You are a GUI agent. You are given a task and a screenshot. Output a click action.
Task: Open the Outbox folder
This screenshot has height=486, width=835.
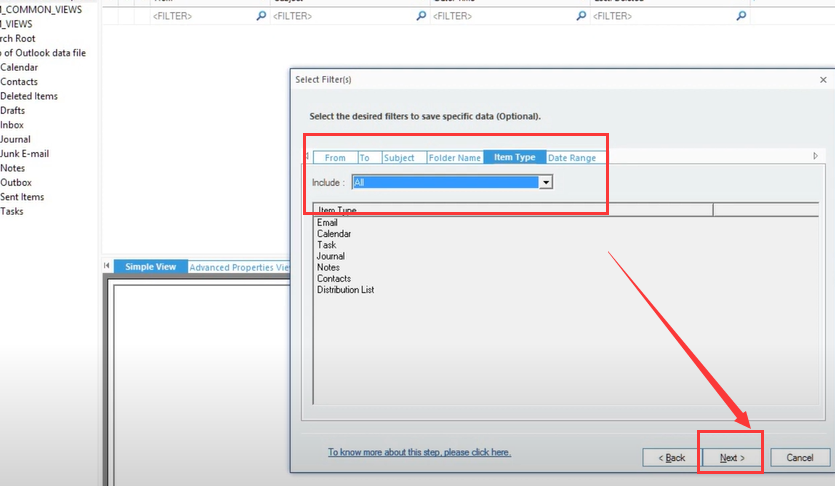16,182
